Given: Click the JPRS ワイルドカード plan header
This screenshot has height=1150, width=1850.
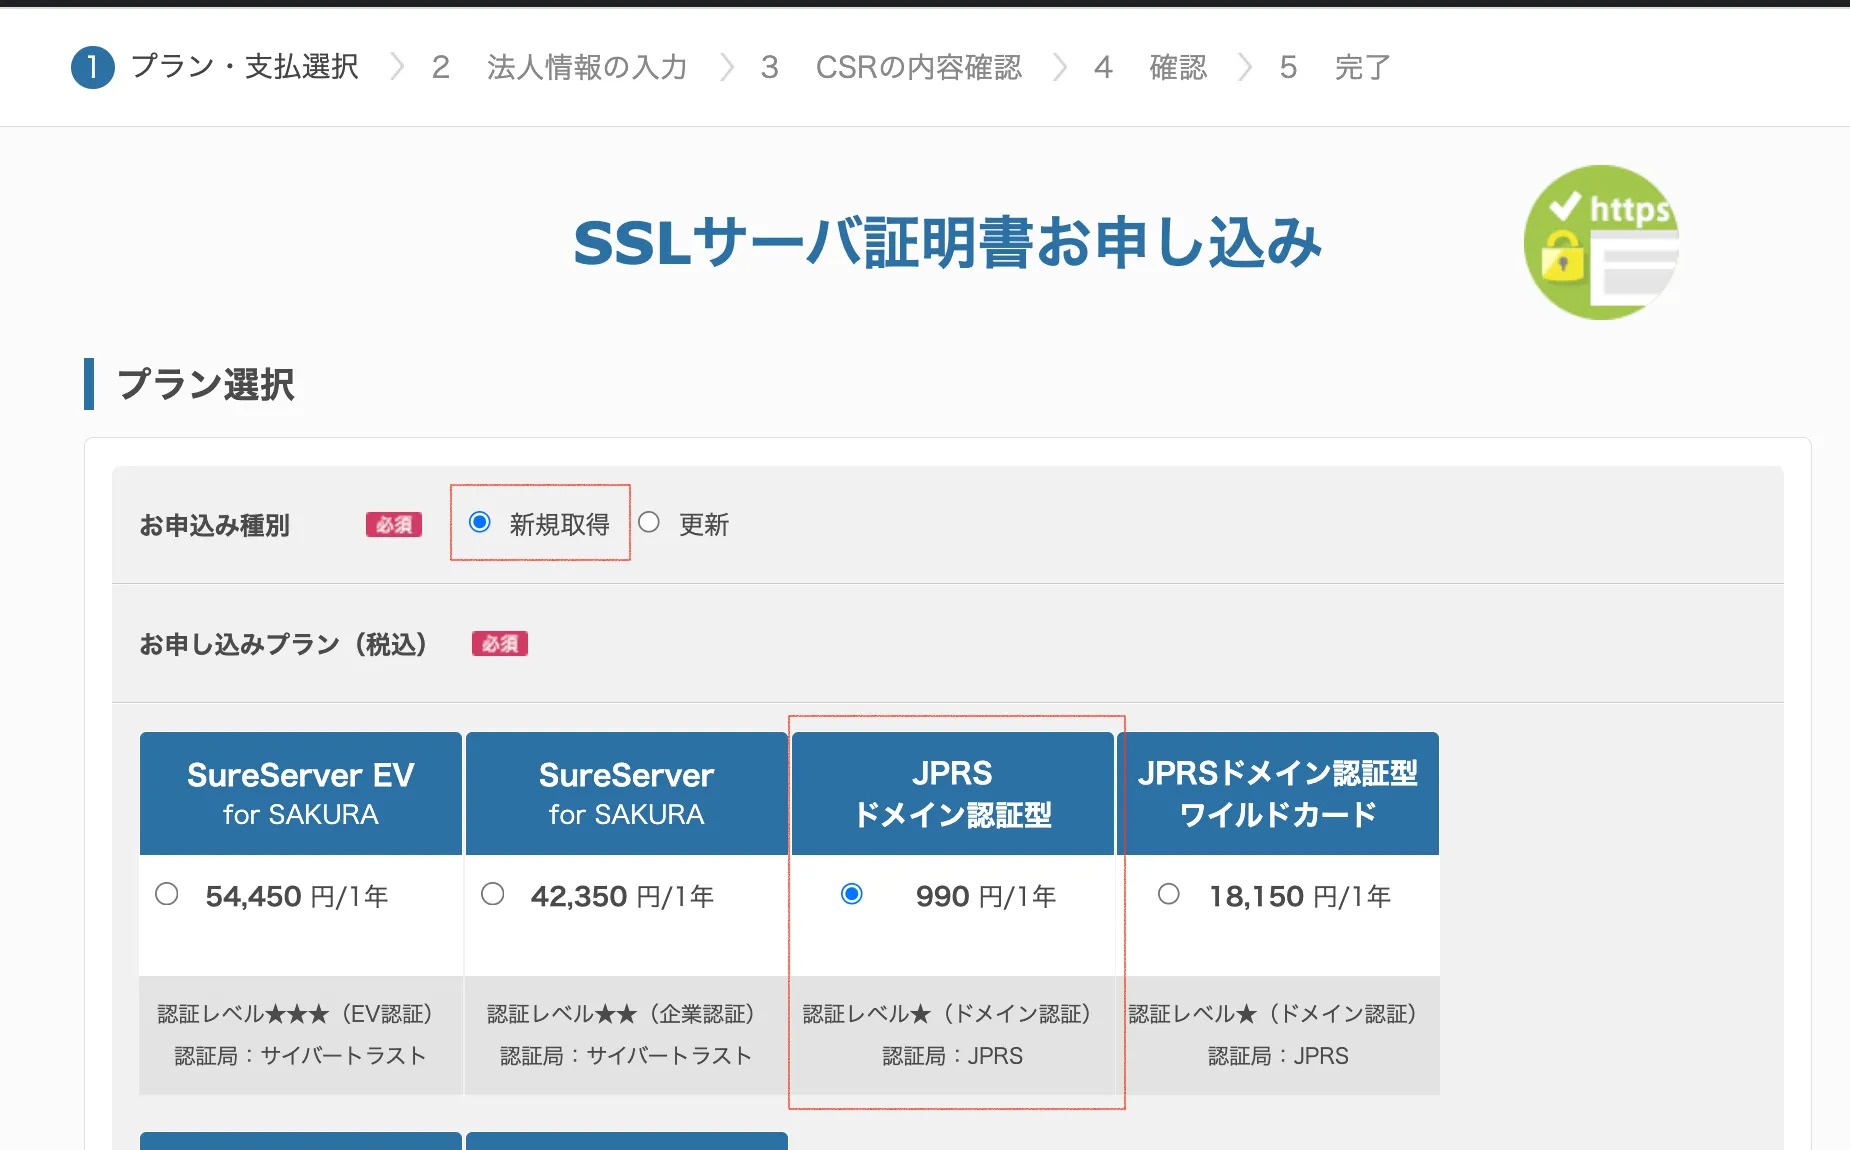Looking at the screenshot, I should click(1277, 793).
